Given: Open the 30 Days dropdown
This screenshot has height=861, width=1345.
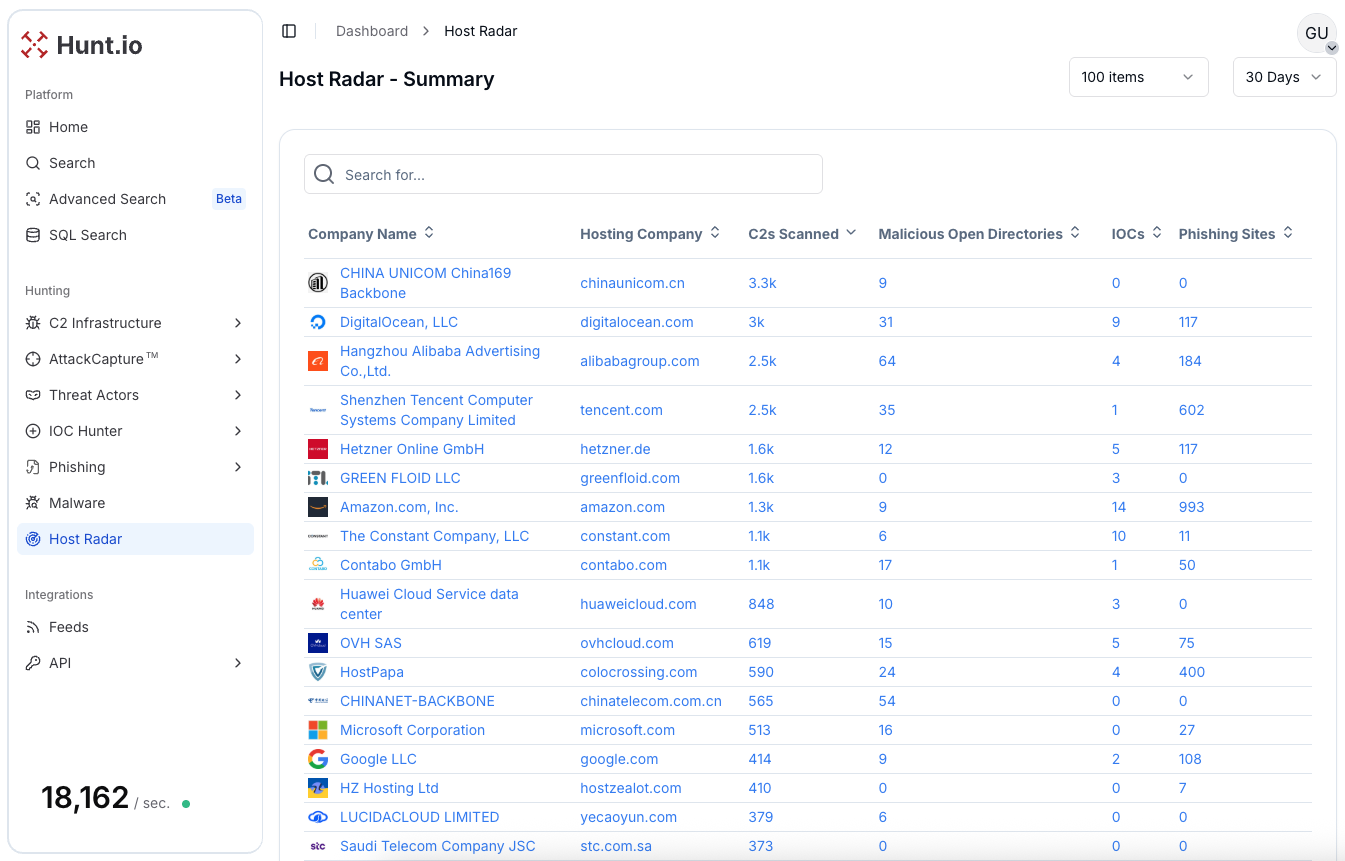Looking at the screenshot, I should [x=1284, y=77].
